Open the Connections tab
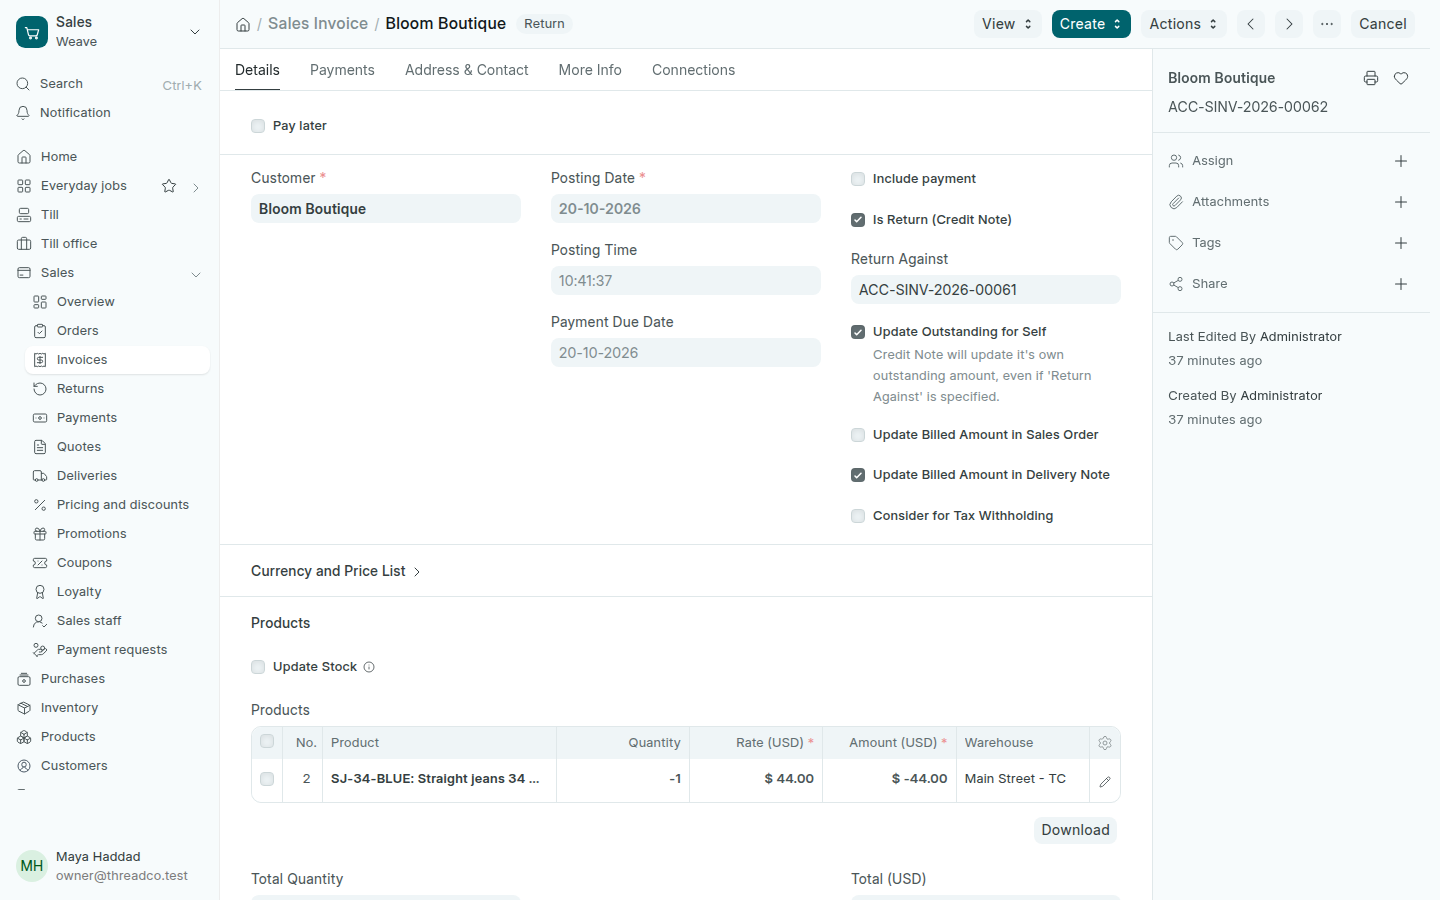The image size is (1440, 900). pos(693,70)
